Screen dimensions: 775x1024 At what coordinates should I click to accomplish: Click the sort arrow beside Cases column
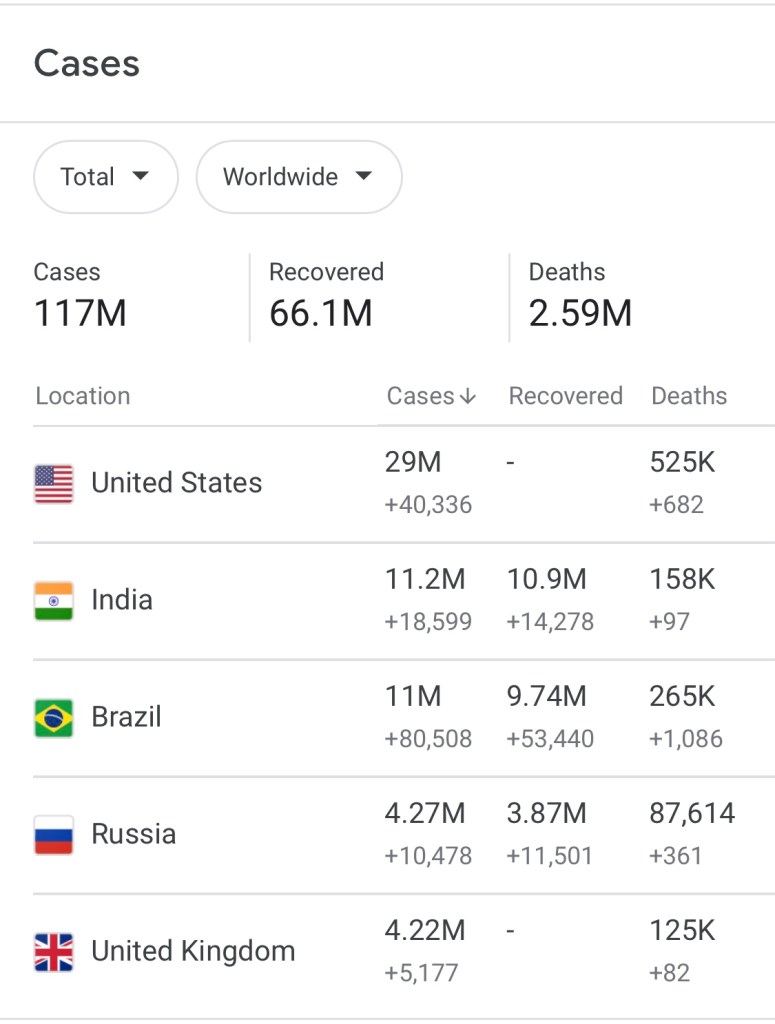[x=467, y=397]
